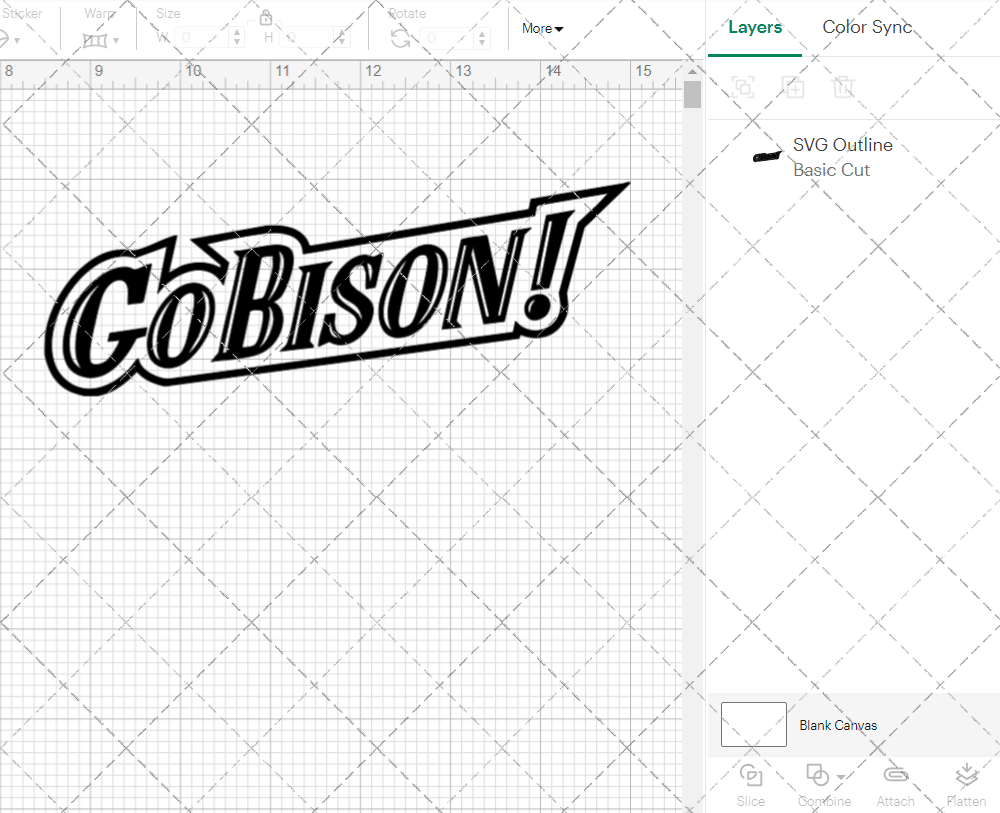Click the Warp tool icon
This screenshot has width=1000, height=813.
pos(96,39)
